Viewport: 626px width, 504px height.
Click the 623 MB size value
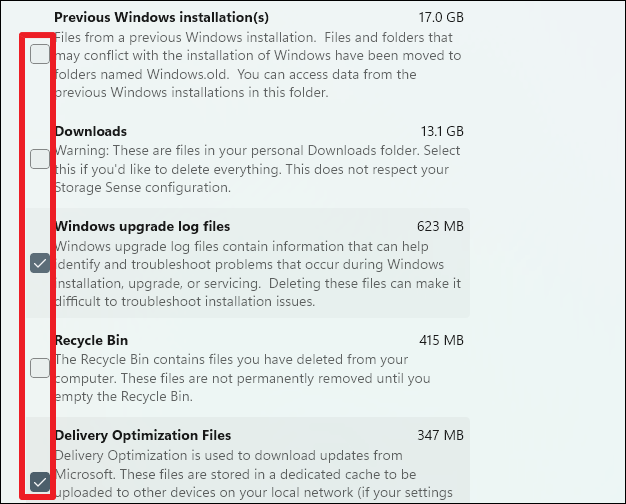441,226
